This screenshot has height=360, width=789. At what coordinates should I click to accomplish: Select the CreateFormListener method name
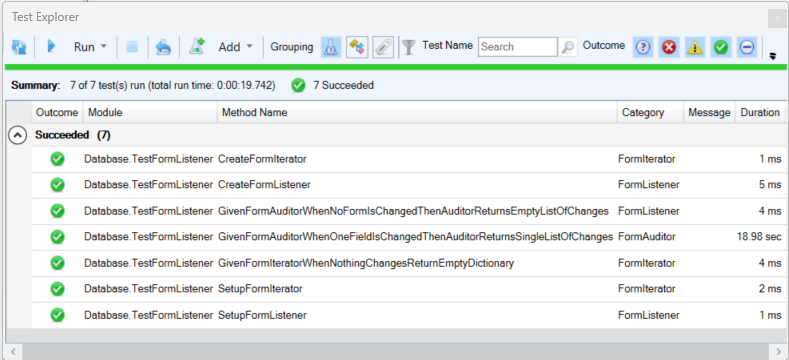(x=264, y=185)
